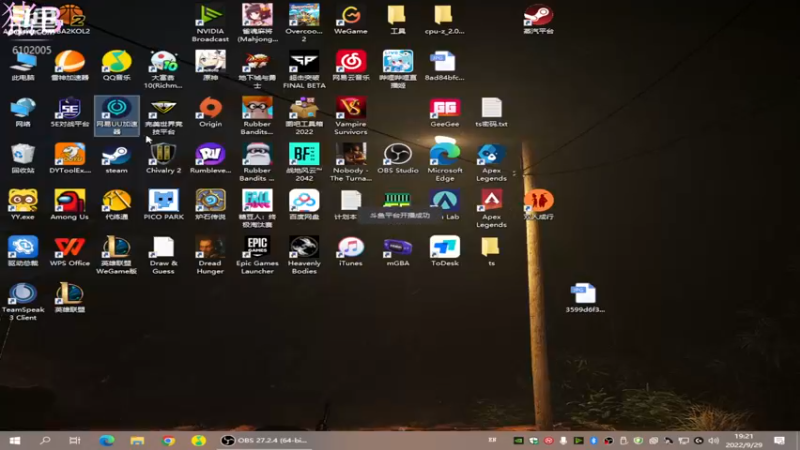The height and width of the screenshot is (450, 800).
Task: Open the ts folder on the desktop
Action: (491, 252)
